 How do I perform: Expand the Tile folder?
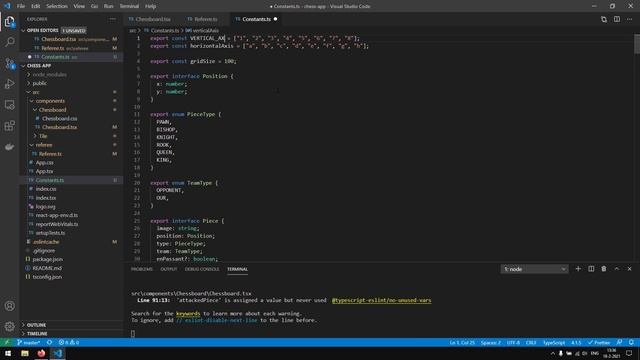pos(43,136)
